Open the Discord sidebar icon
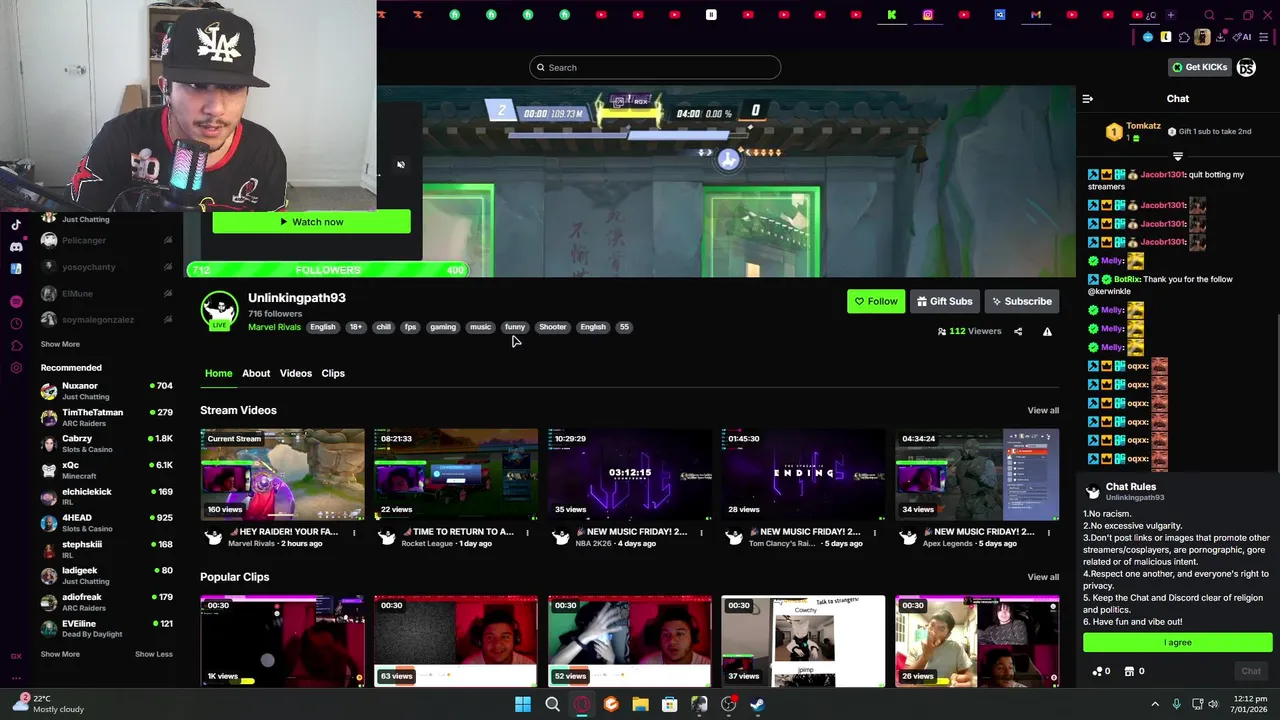The width and height of the screenshot is (1280, 720). click(x=16, y=247)
